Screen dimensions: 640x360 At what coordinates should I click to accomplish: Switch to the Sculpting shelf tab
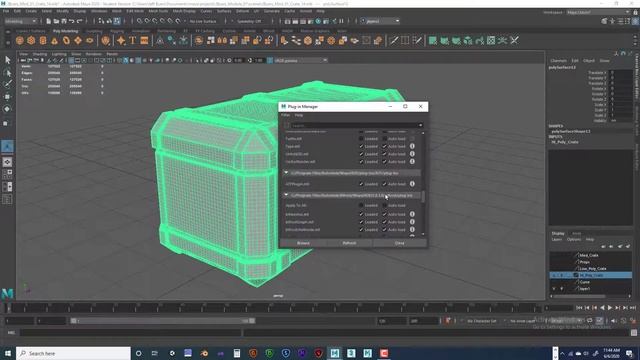click(x=94, y=31)
